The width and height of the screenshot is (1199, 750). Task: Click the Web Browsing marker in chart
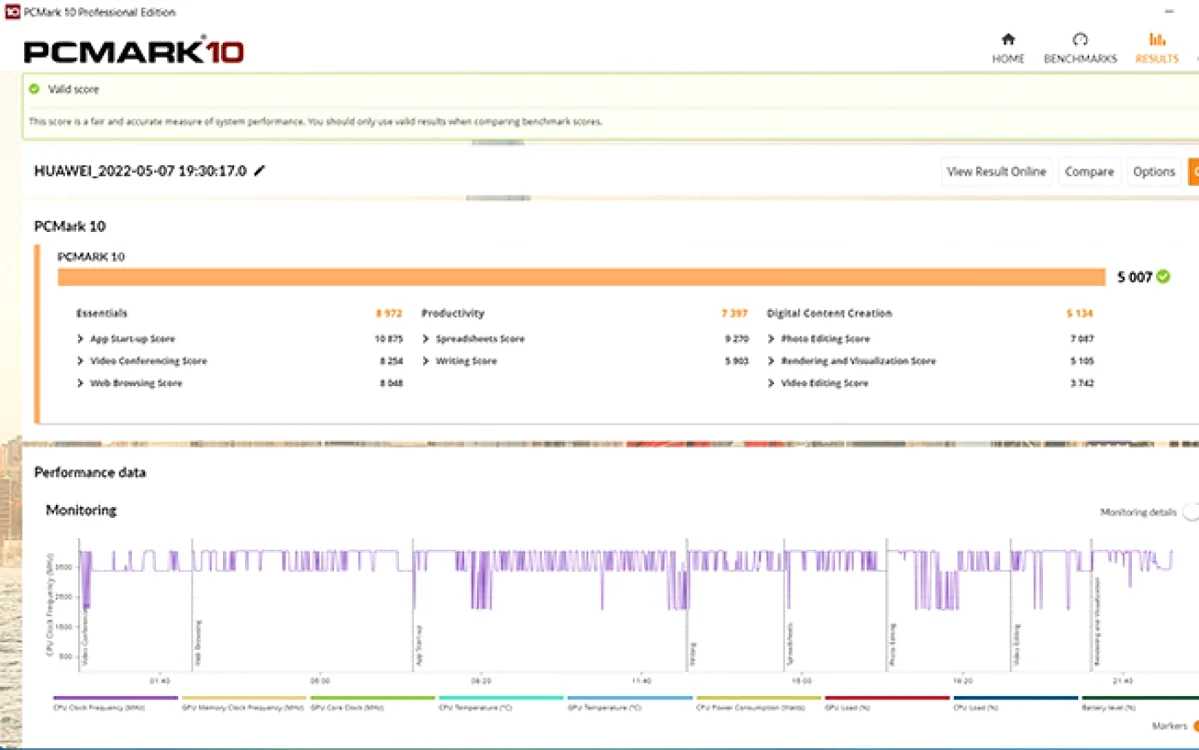click(199, 642)
